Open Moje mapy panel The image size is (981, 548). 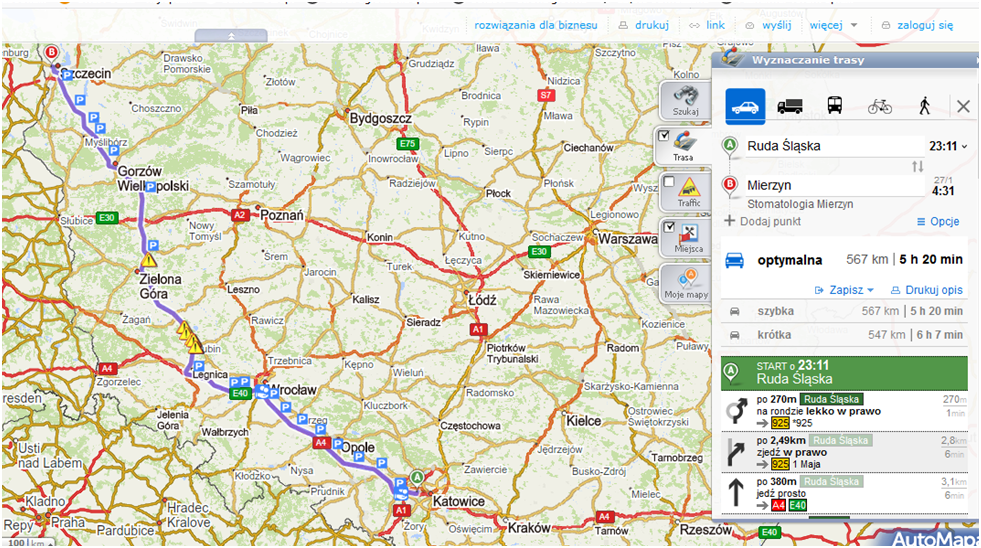(686, 283)
